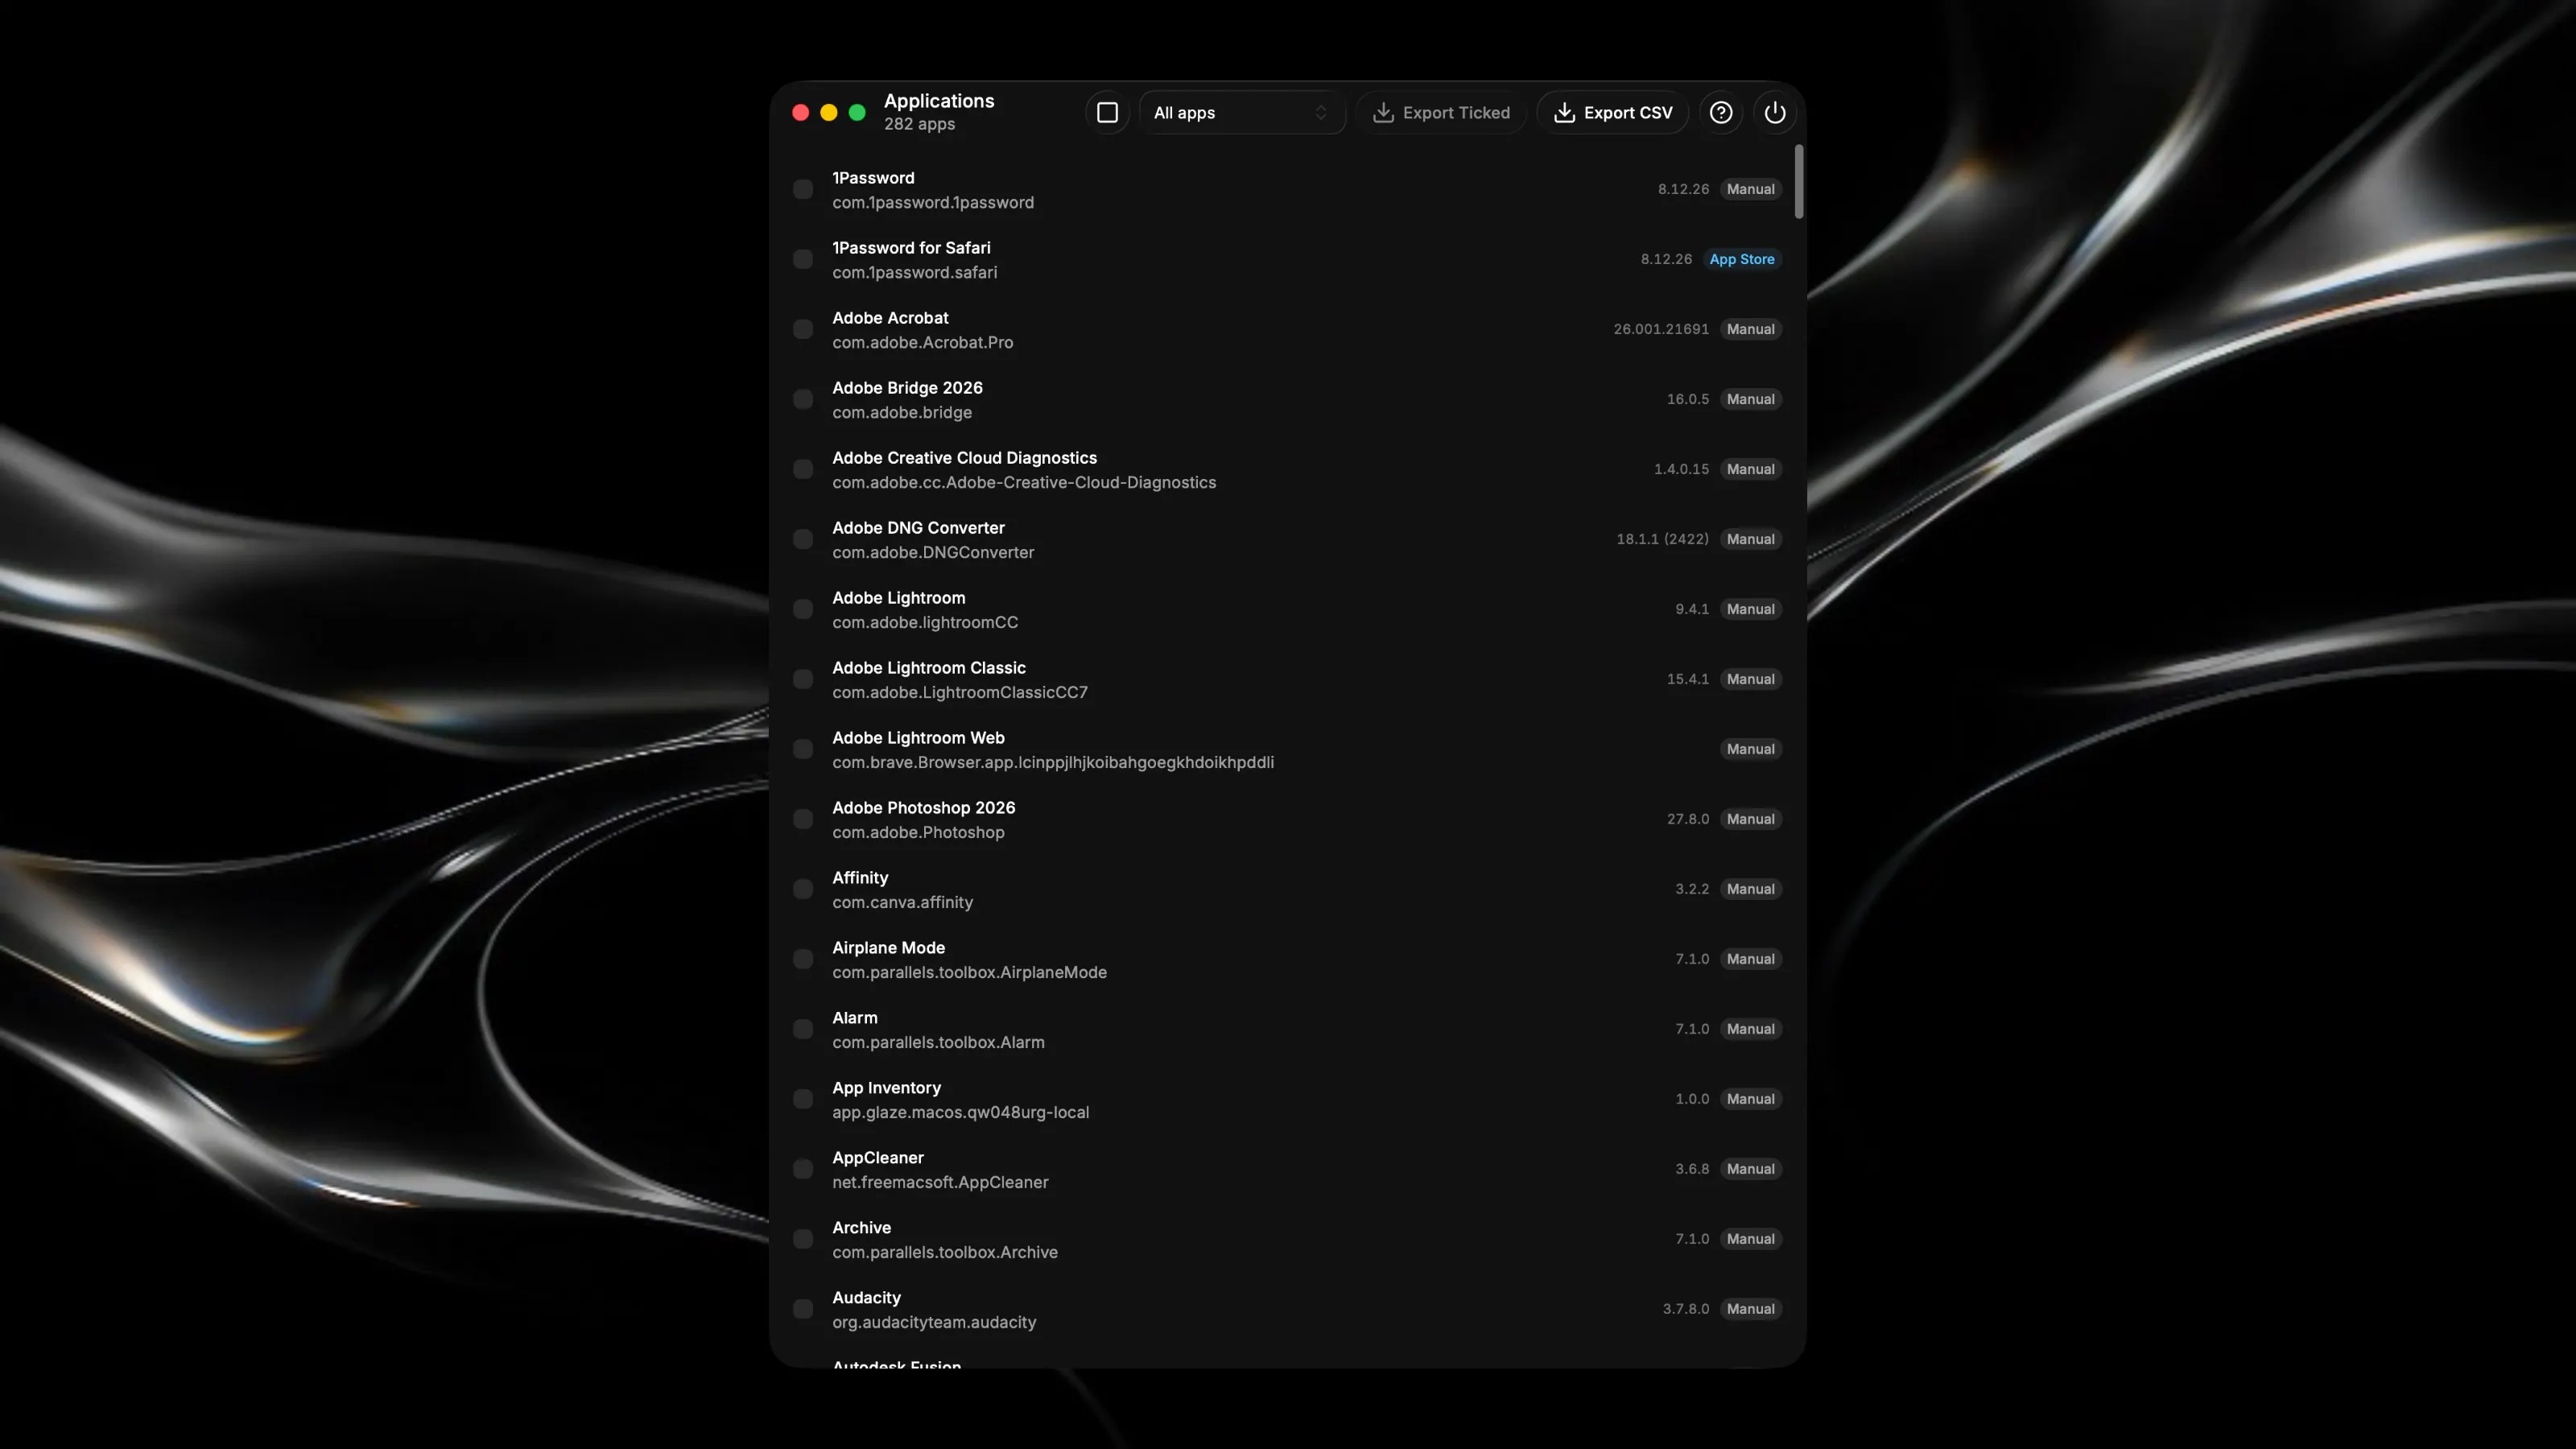
Task: Click the 282 apps count label
Action: point(919,124)
